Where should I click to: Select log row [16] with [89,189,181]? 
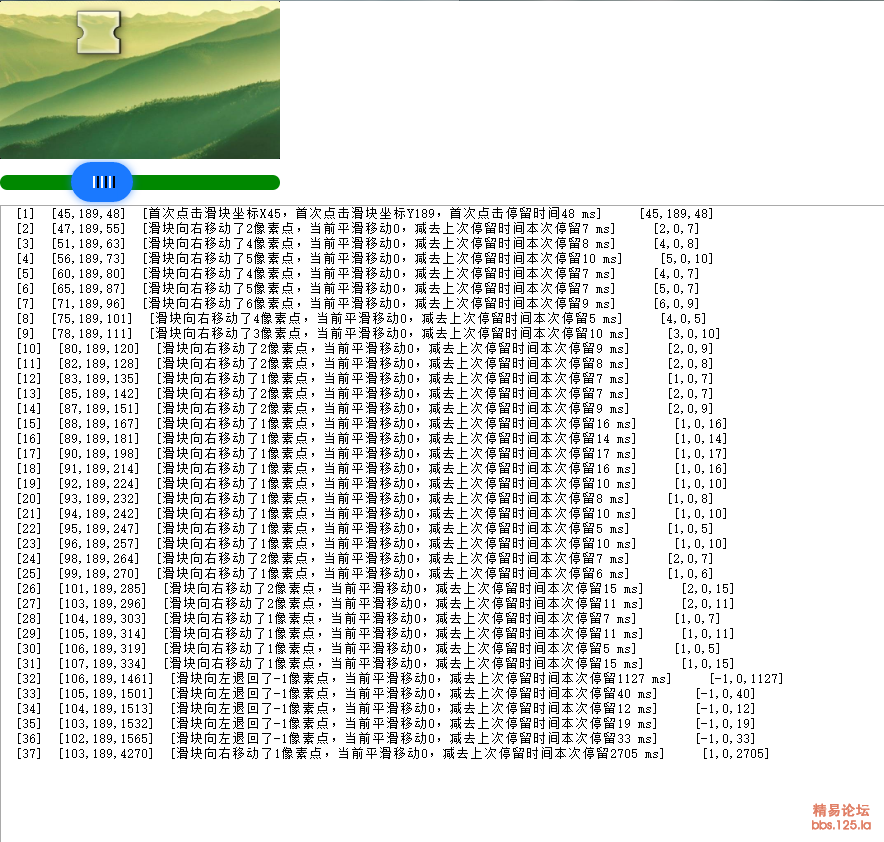pyautogui.click(x=372, y=438)
